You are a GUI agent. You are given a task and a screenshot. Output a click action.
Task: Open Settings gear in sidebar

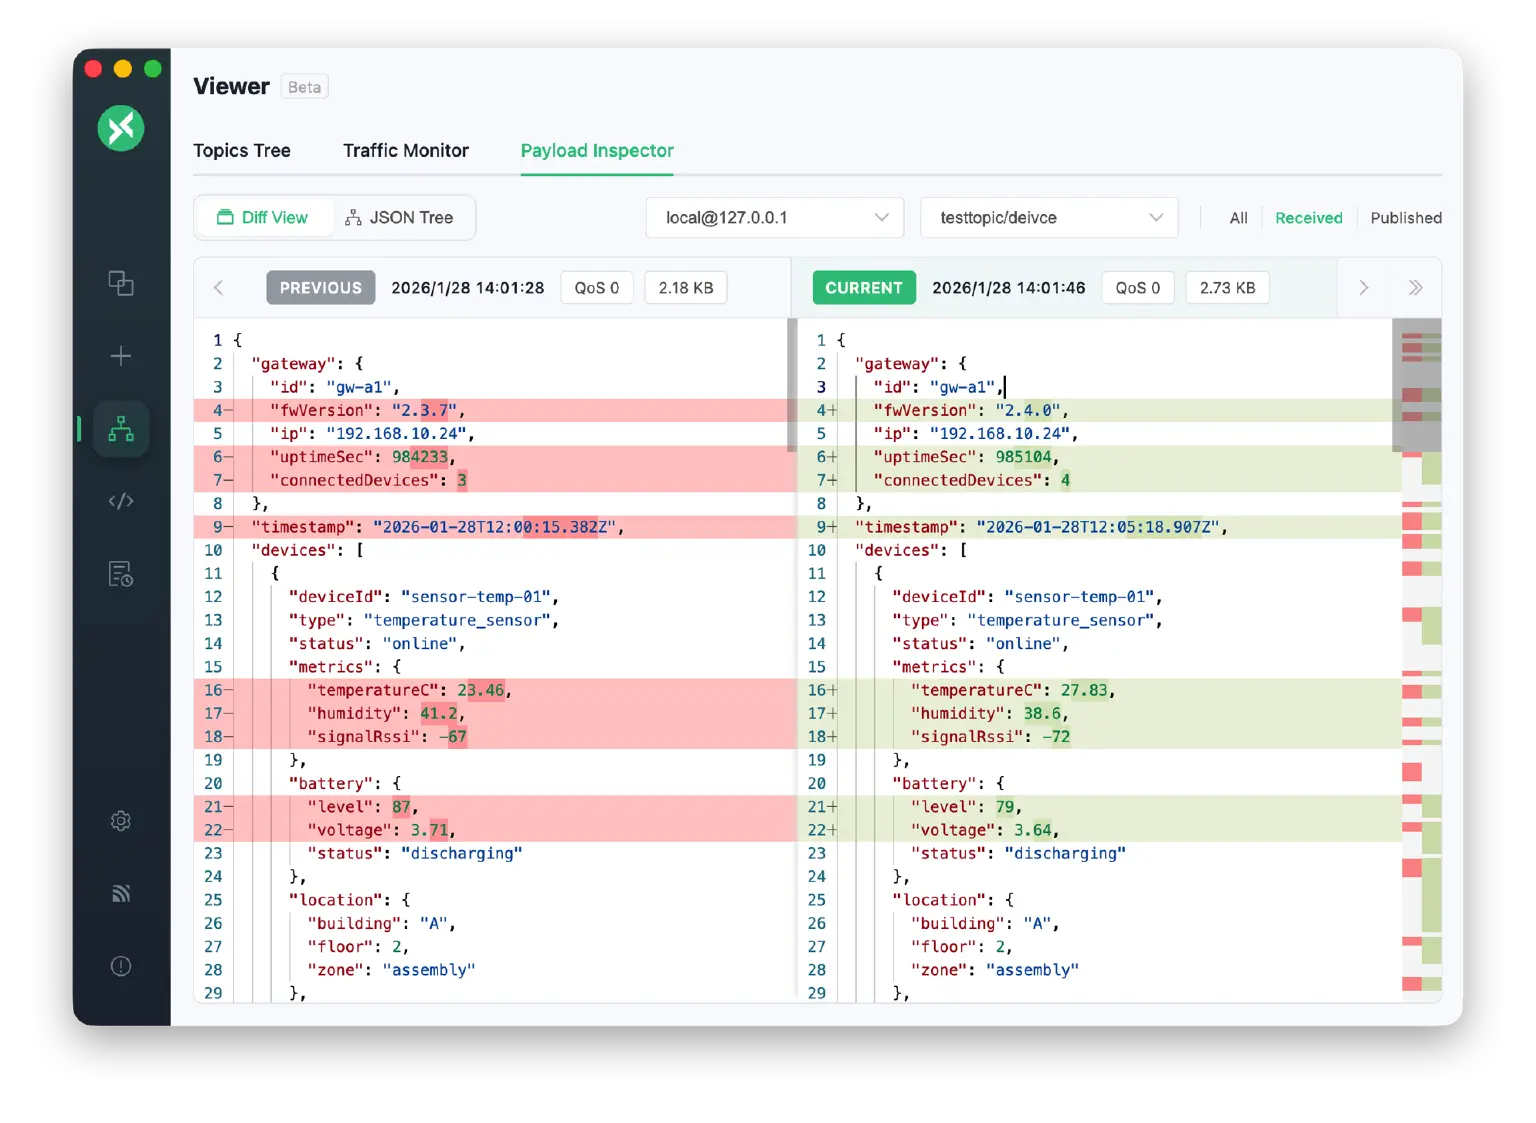[121, 821]
